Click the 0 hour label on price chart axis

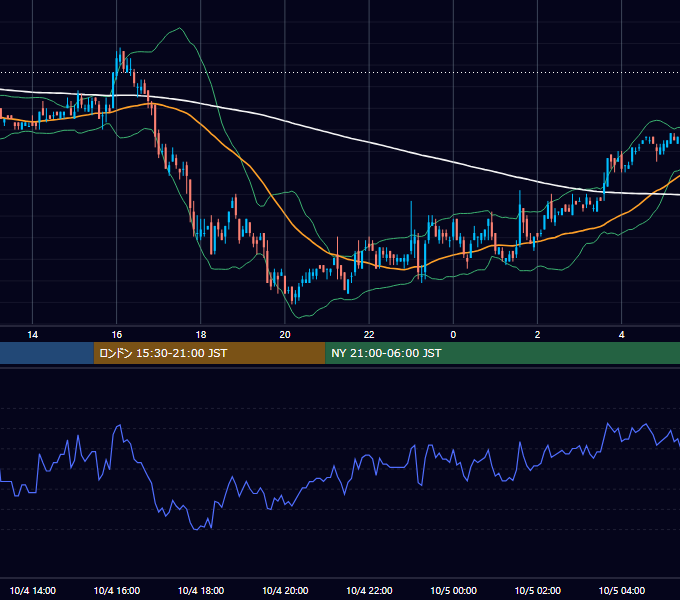453,335
